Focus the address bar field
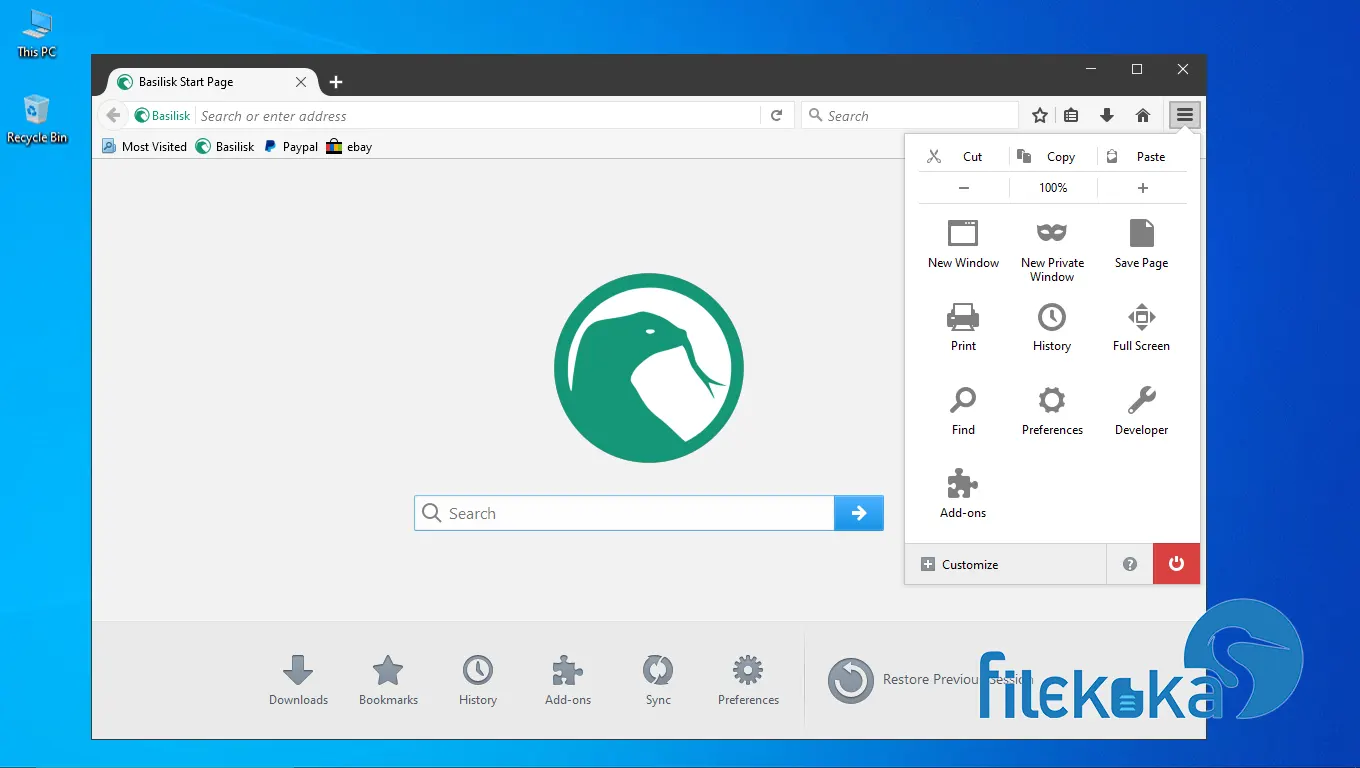Viewport: 1360px width, 768px height. (x=478, y=116)
